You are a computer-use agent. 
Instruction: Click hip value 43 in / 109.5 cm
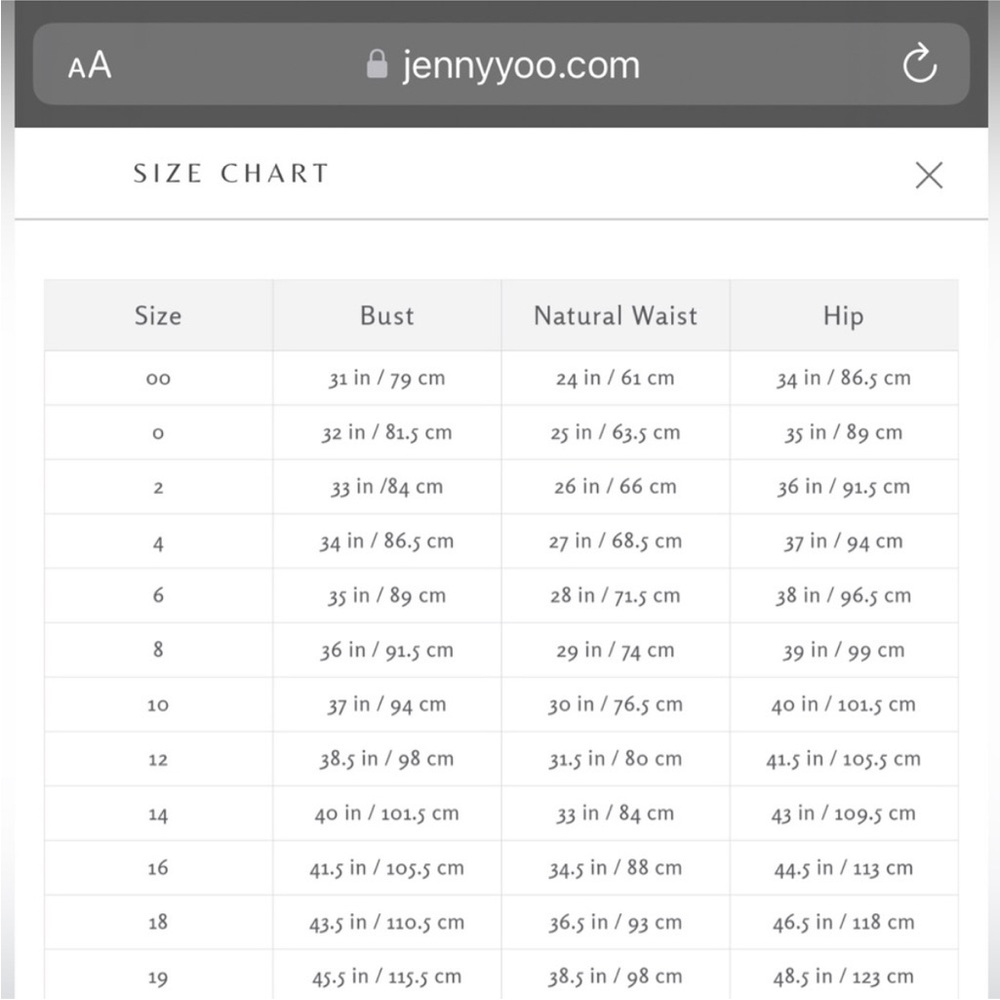[x=843, y=814]
